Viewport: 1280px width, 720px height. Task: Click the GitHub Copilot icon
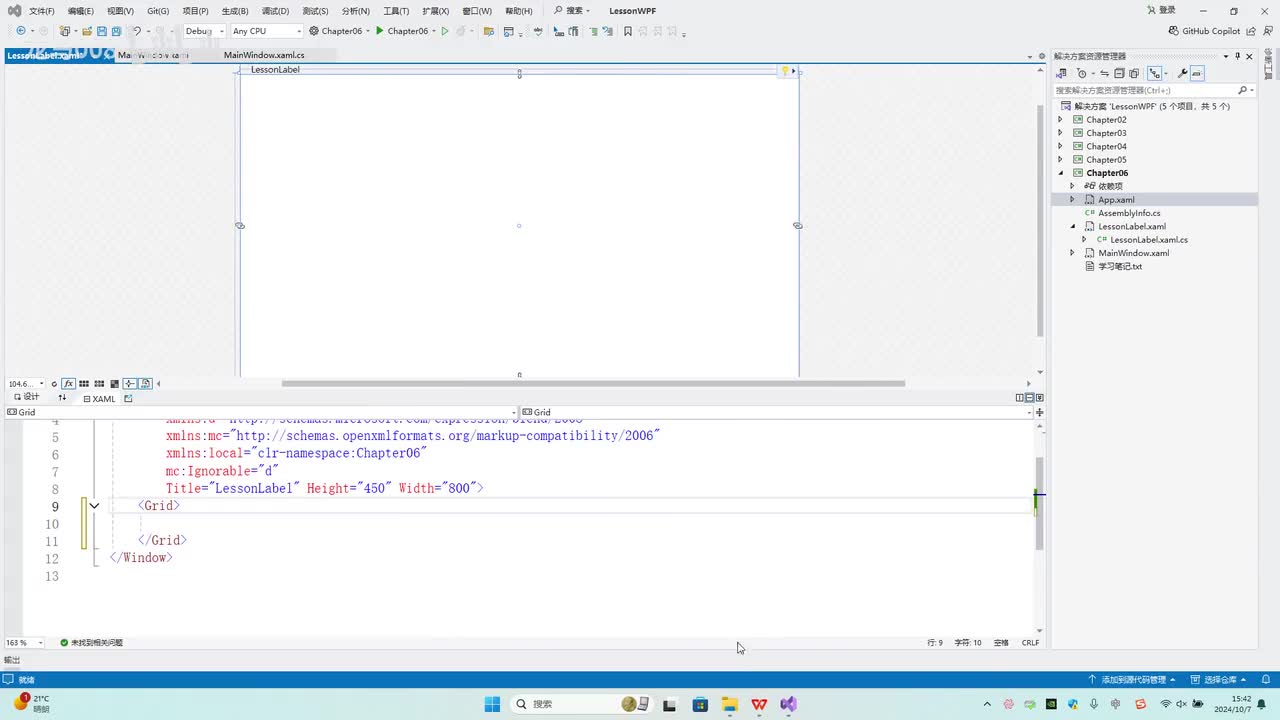tap(1174, 31)
